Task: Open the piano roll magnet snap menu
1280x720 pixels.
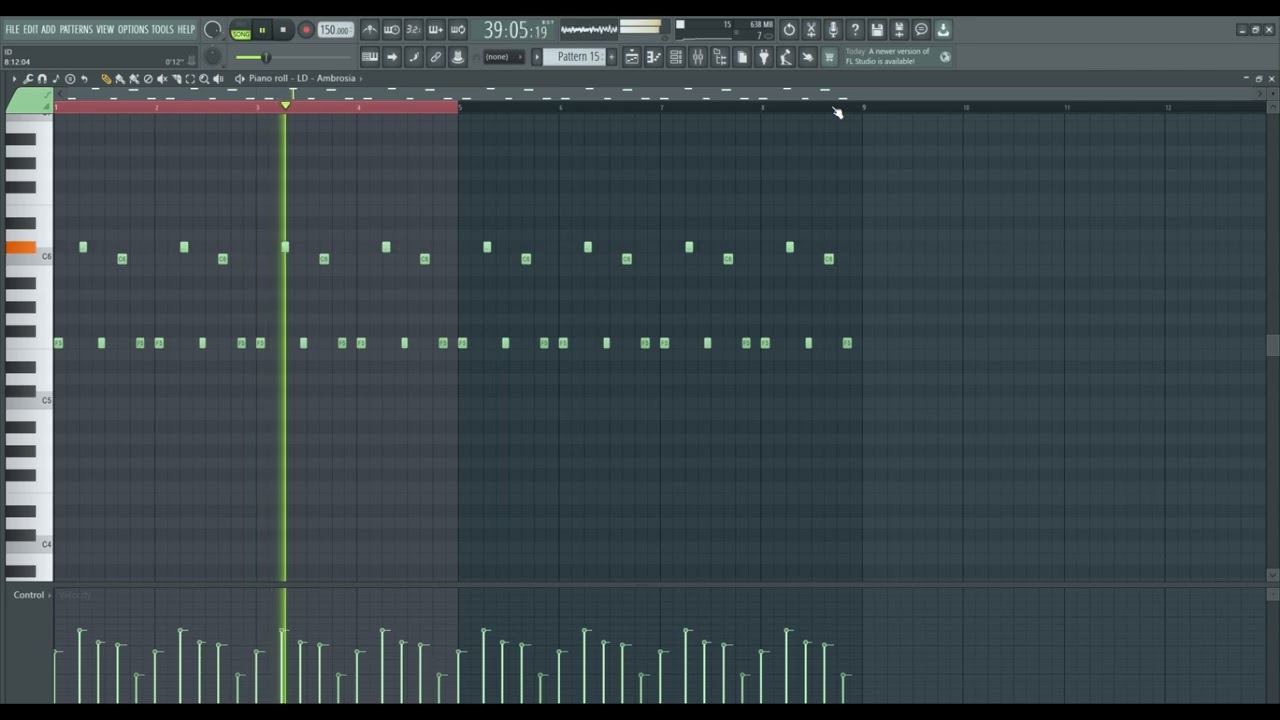Action: click(x=42, y=78)
